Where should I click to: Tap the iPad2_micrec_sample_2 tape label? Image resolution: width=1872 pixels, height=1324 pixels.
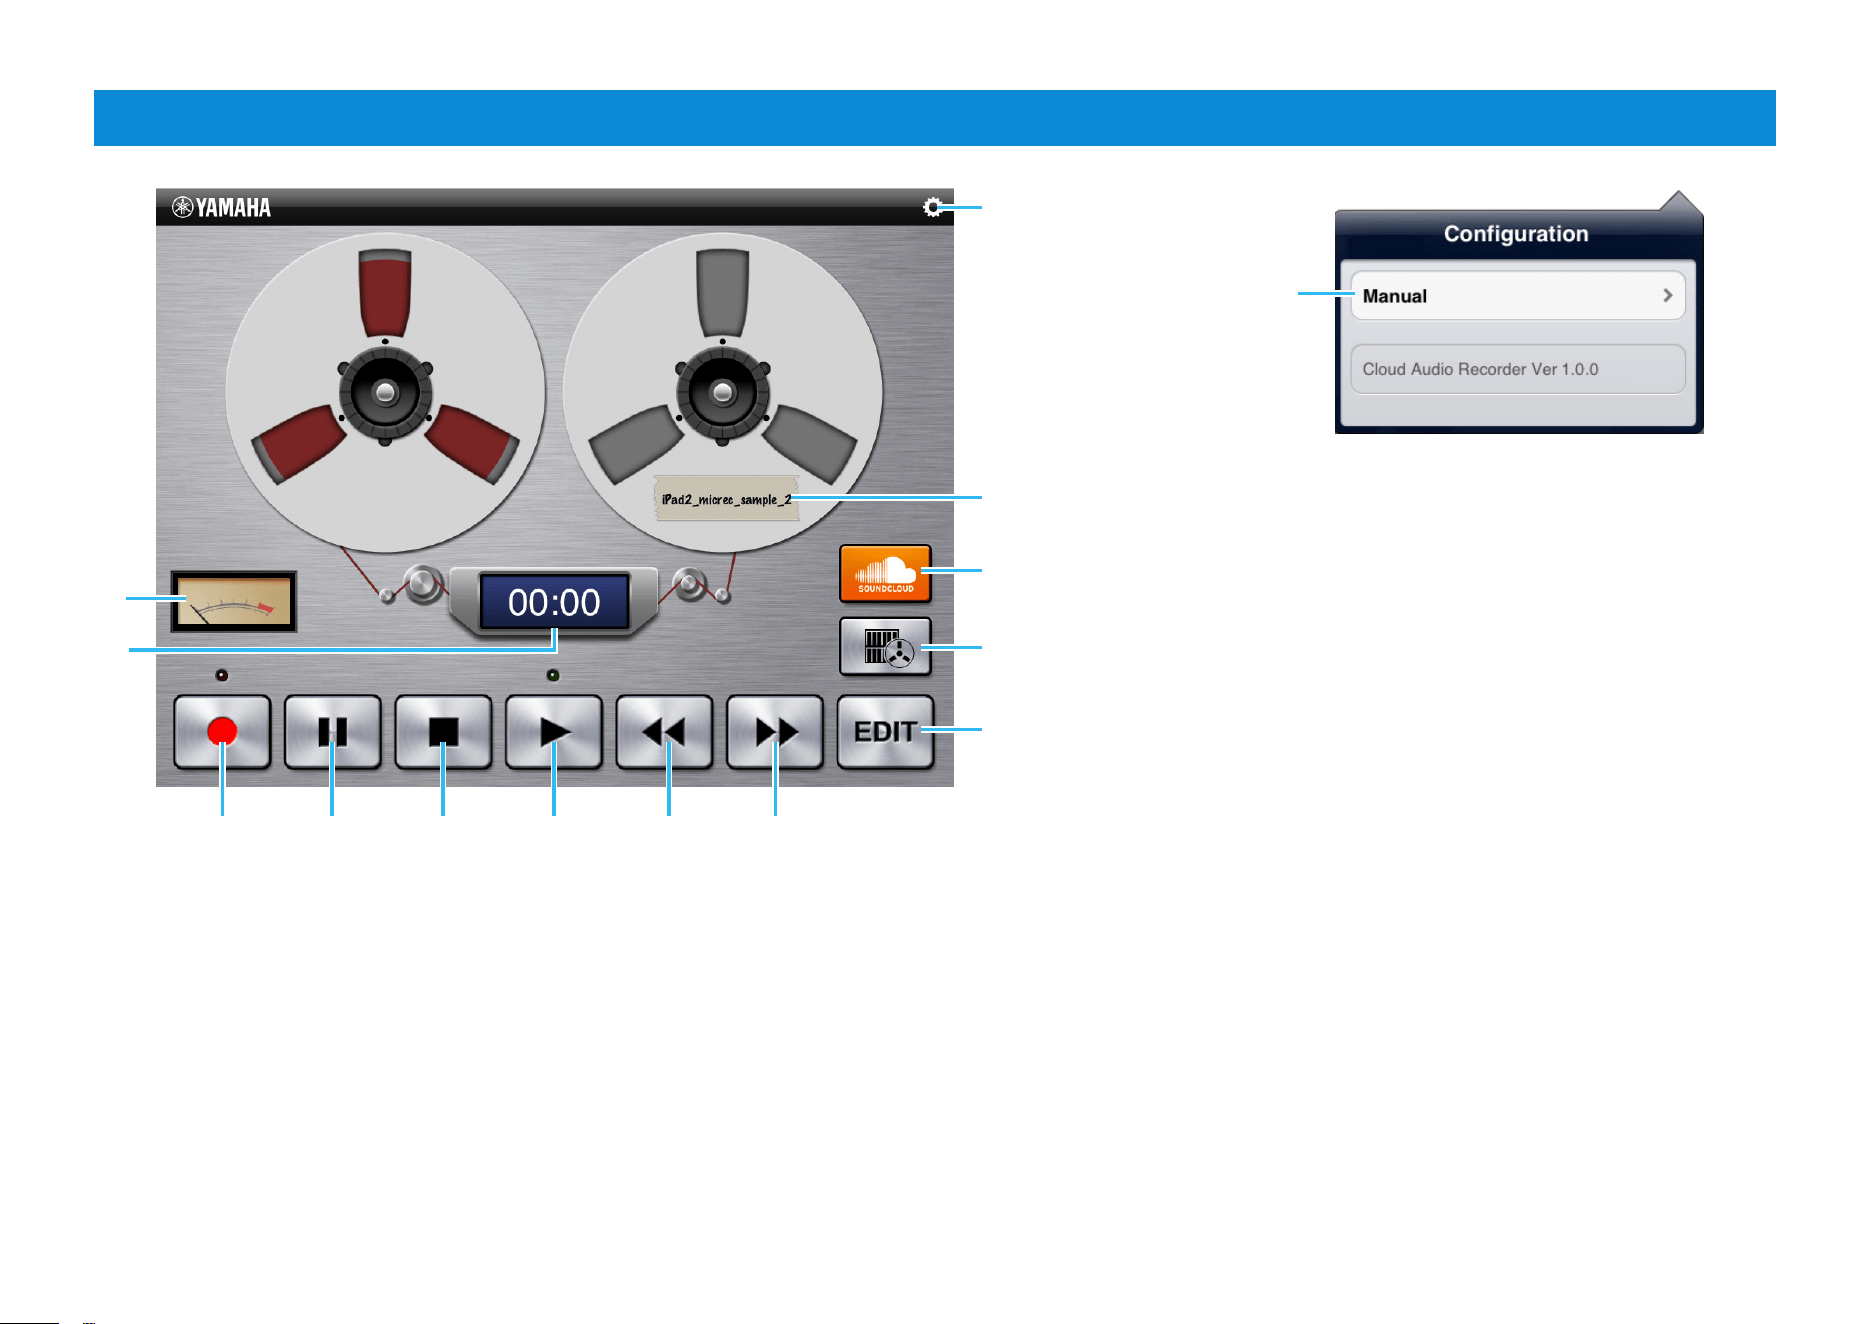click(726, 498)
